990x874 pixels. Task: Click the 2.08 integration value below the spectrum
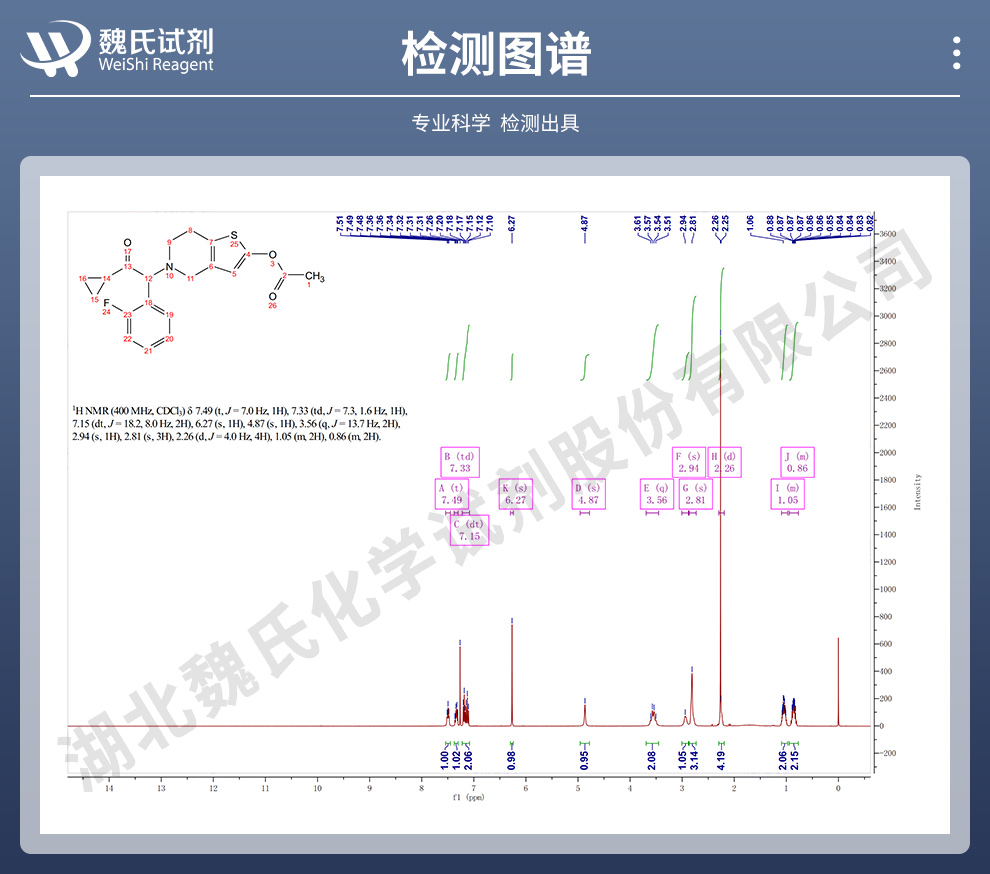pyautogui.click(x=652, y=760)
